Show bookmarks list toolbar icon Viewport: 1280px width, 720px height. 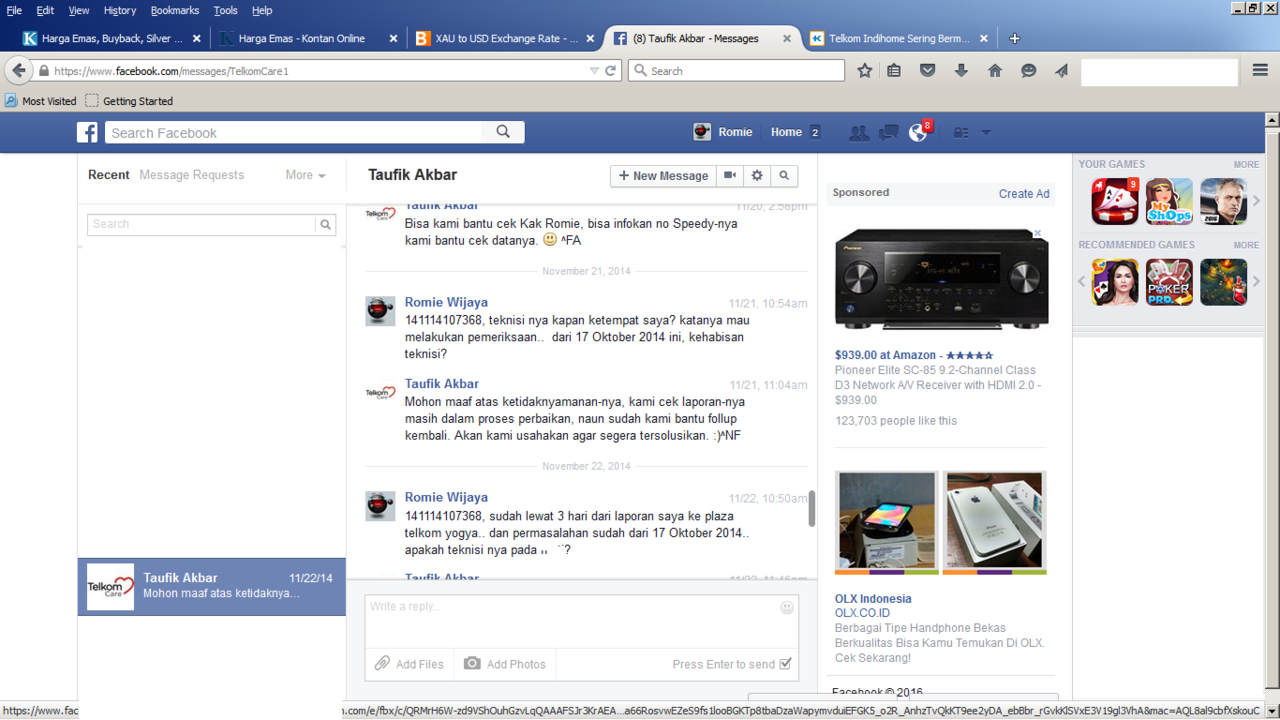(895, 71)
